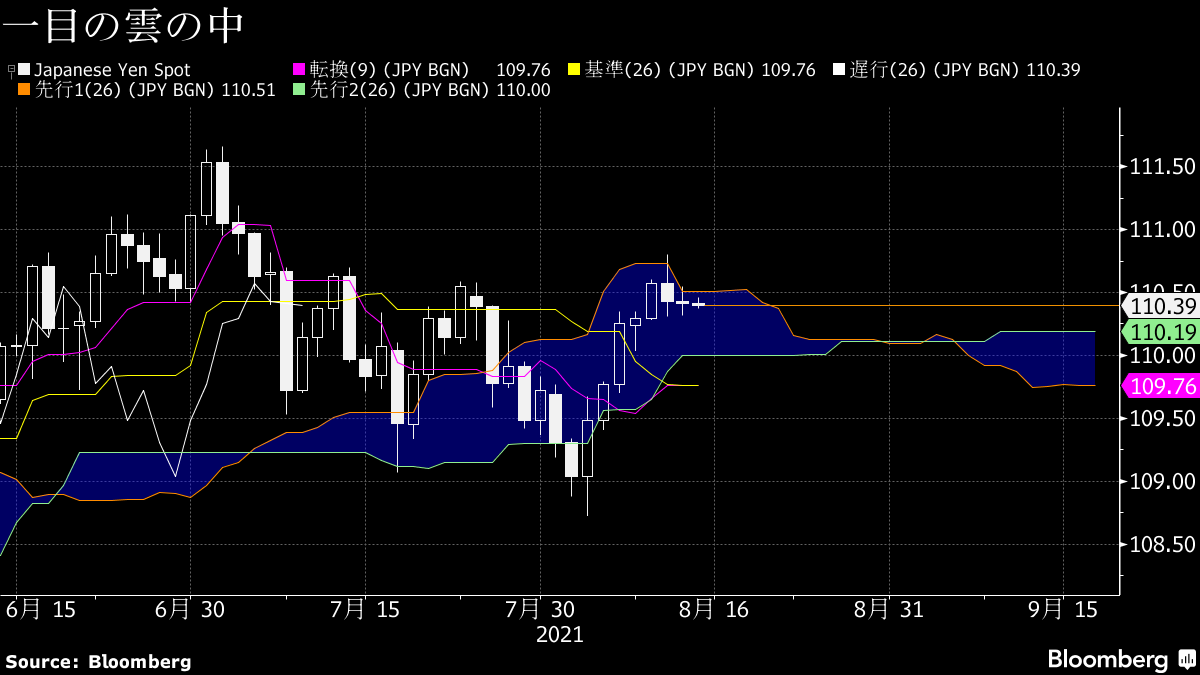Screen dimensions: 1200x675
Task: Click the 6月 15 date label
Action: pyautogui.click(x=41, y=609)
